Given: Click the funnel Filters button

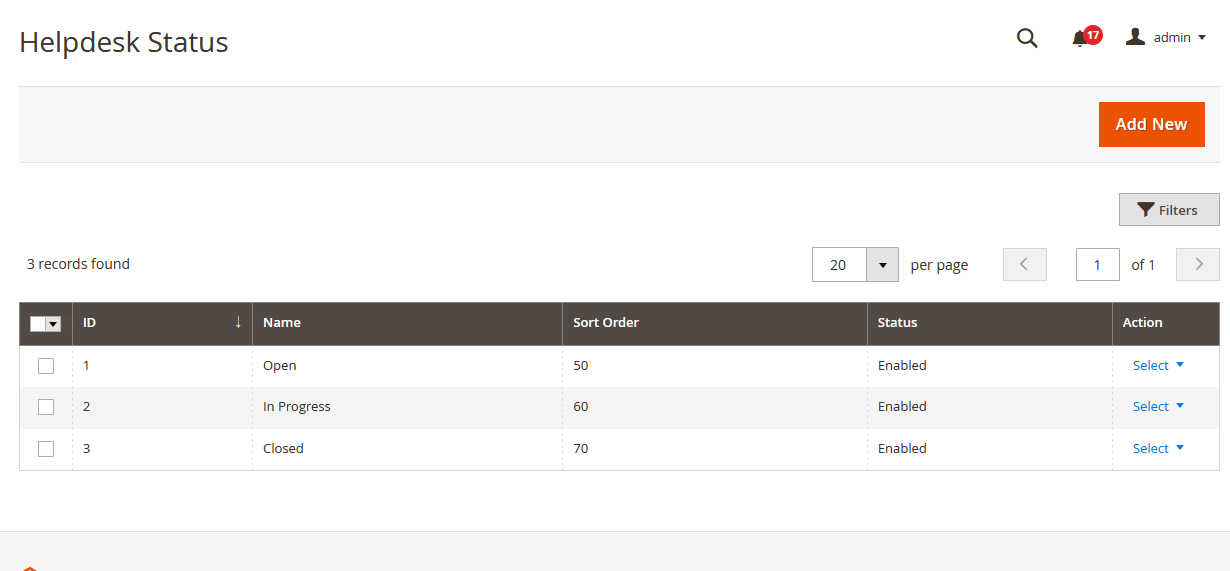Looking at the screenshot, I should point(1168,210).
